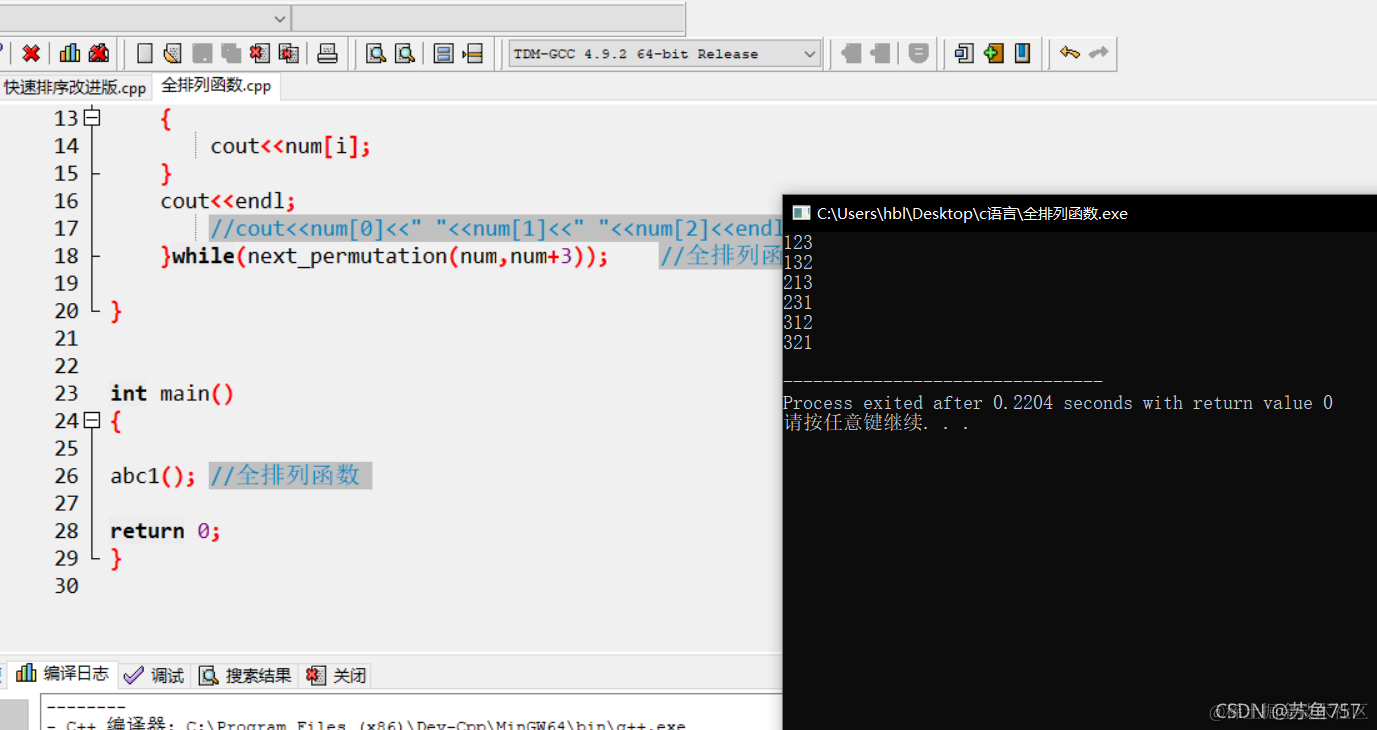The width and height of the screenshot is (1377, 730).
Task: Click the commented cout line 17
Action: [x=496, y=229]
